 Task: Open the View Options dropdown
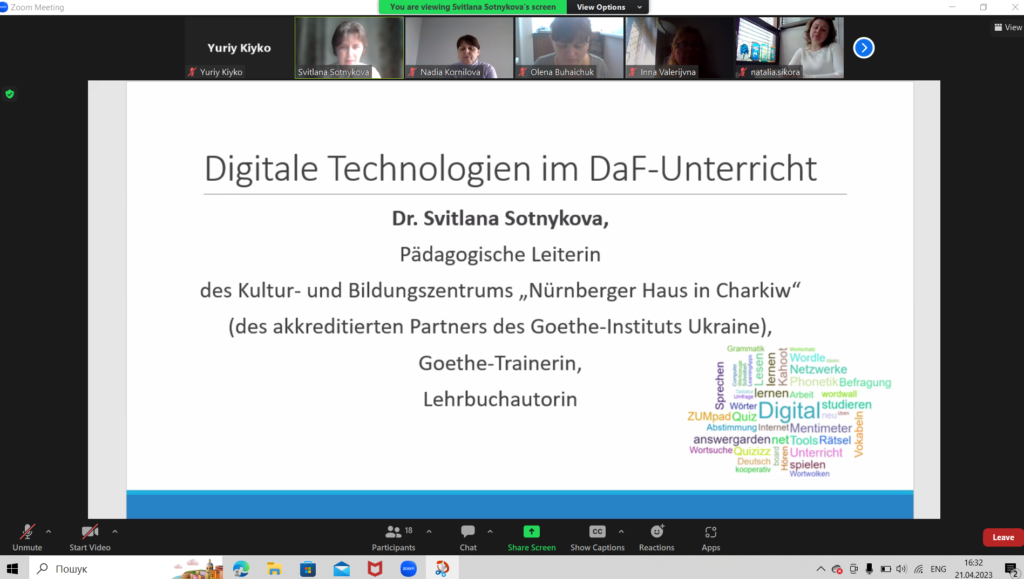pos(609,7)
